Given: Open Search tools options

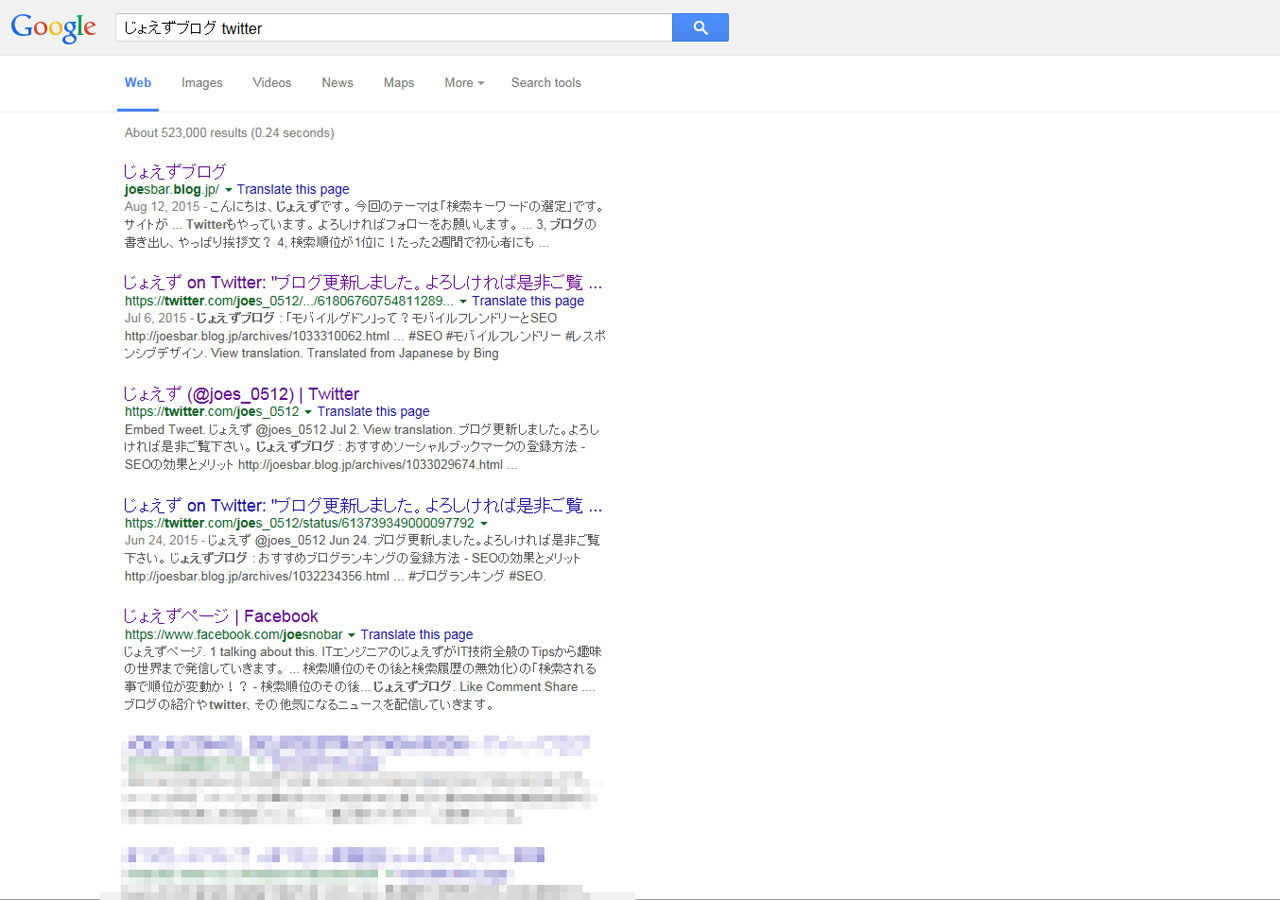Looking at the screenshot, I should coord(546,83).
